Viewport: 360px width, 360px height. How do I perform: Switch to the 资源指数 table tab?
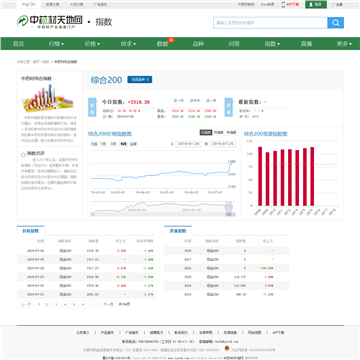(x=178, y=231)
